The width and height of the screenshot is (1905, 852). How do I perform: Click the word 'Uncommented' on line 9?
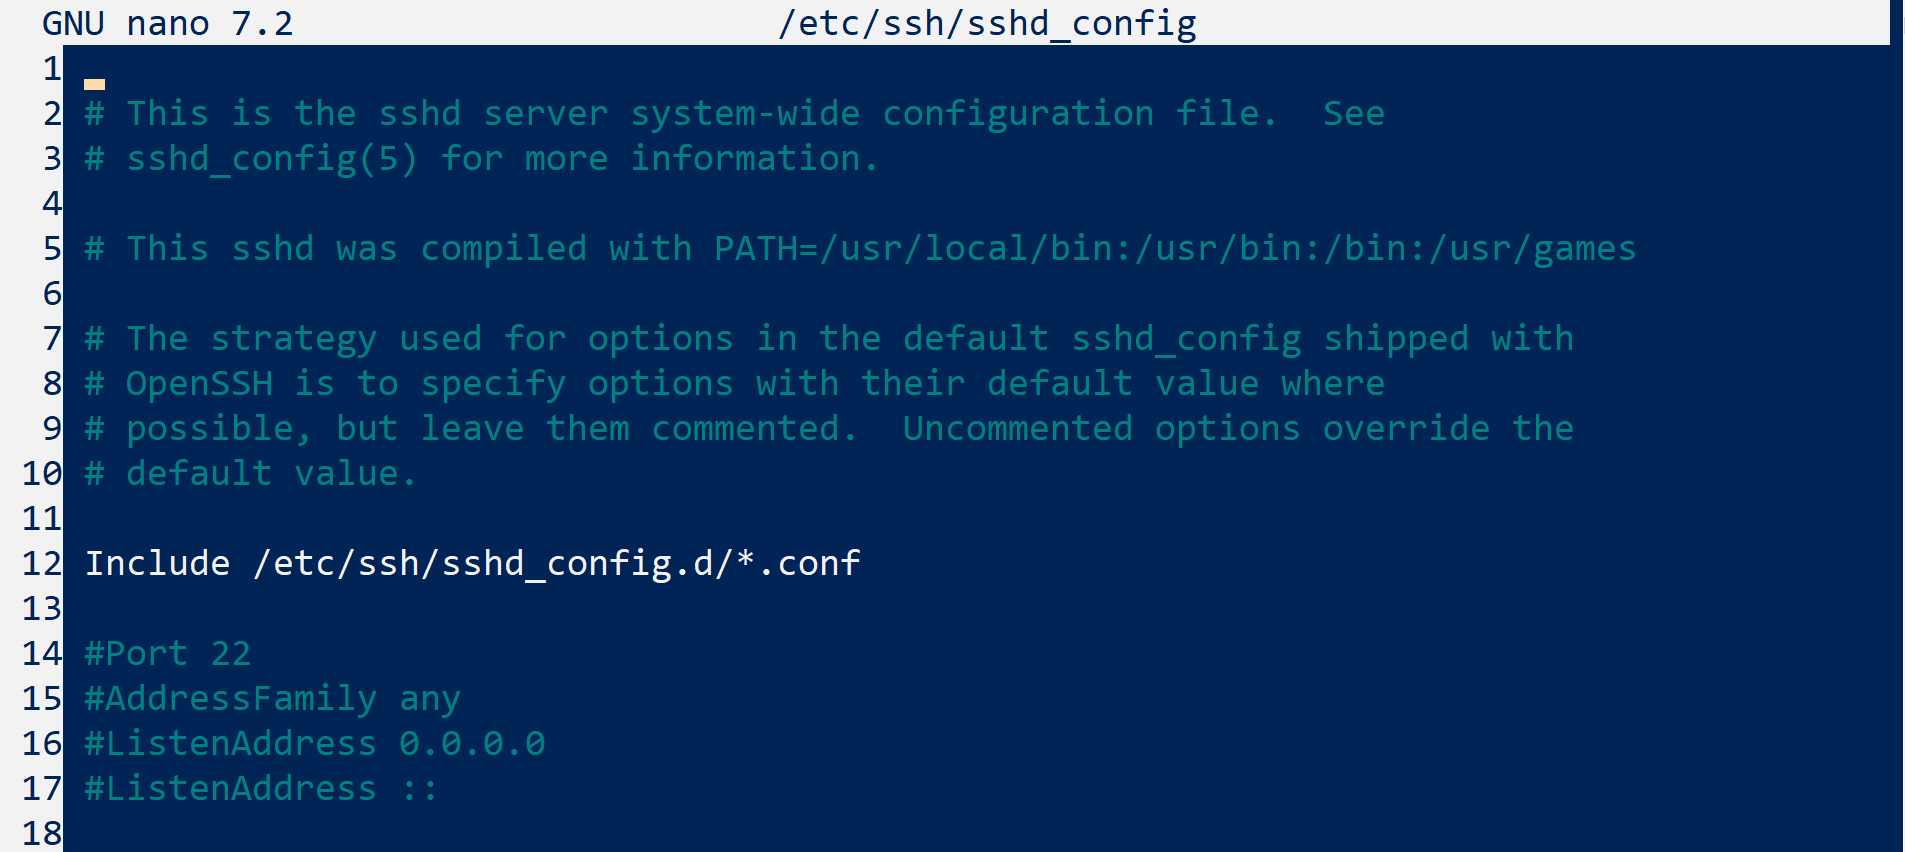(x=1017, y=428)
